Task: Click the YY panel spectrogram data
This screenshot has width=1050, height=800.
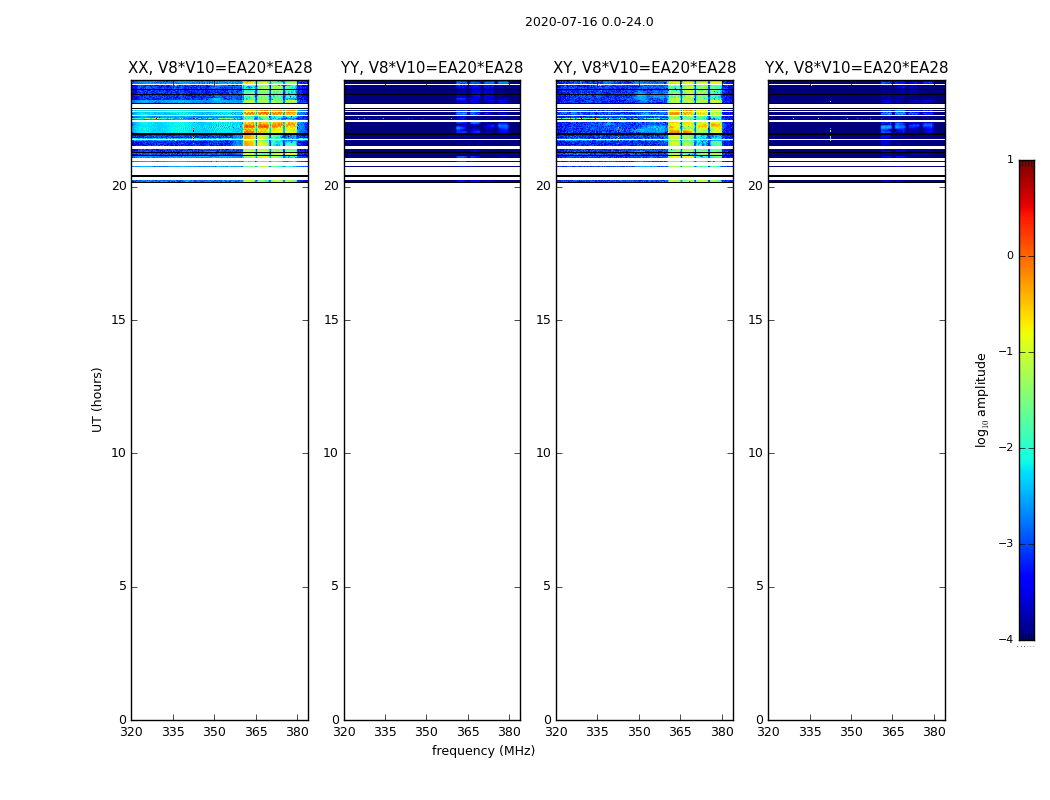Action: point(432,131)
